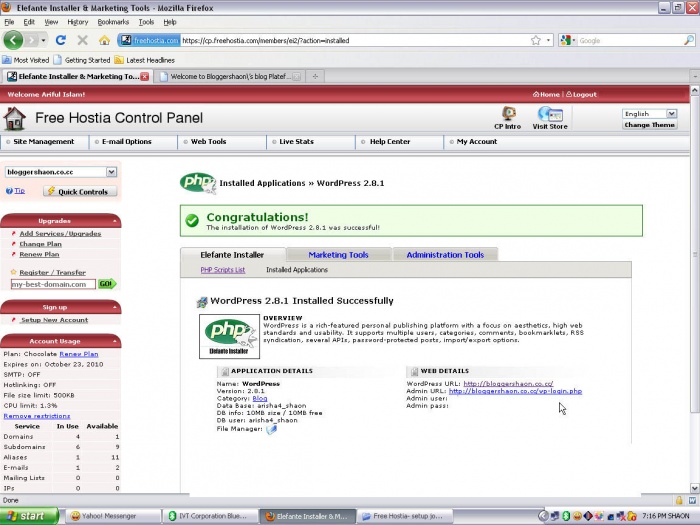Screen dimensions: 700x525
Task: Click Add Services/Upgrades link
Action: [x=60, y=233]
